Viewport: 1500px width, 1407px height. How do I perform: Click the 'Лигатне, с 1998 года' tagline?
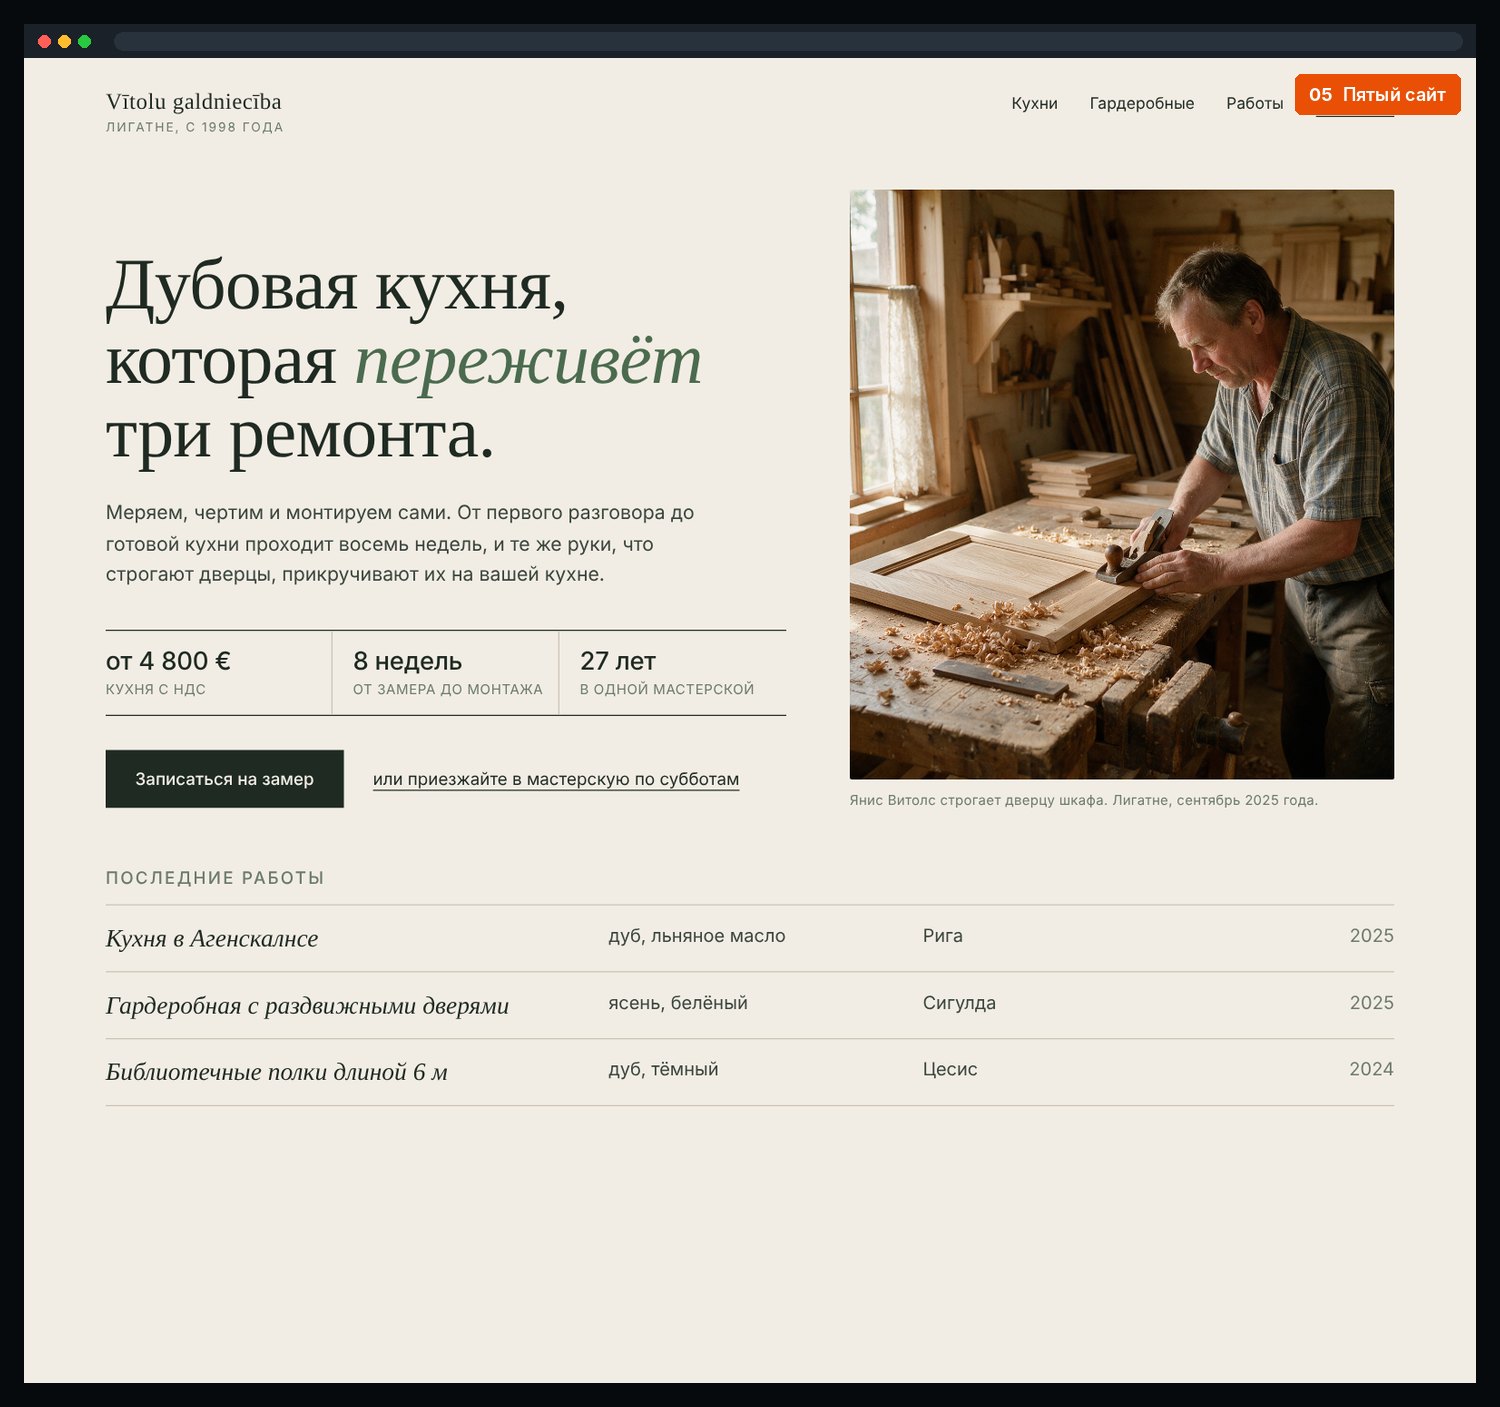(195, 127)
